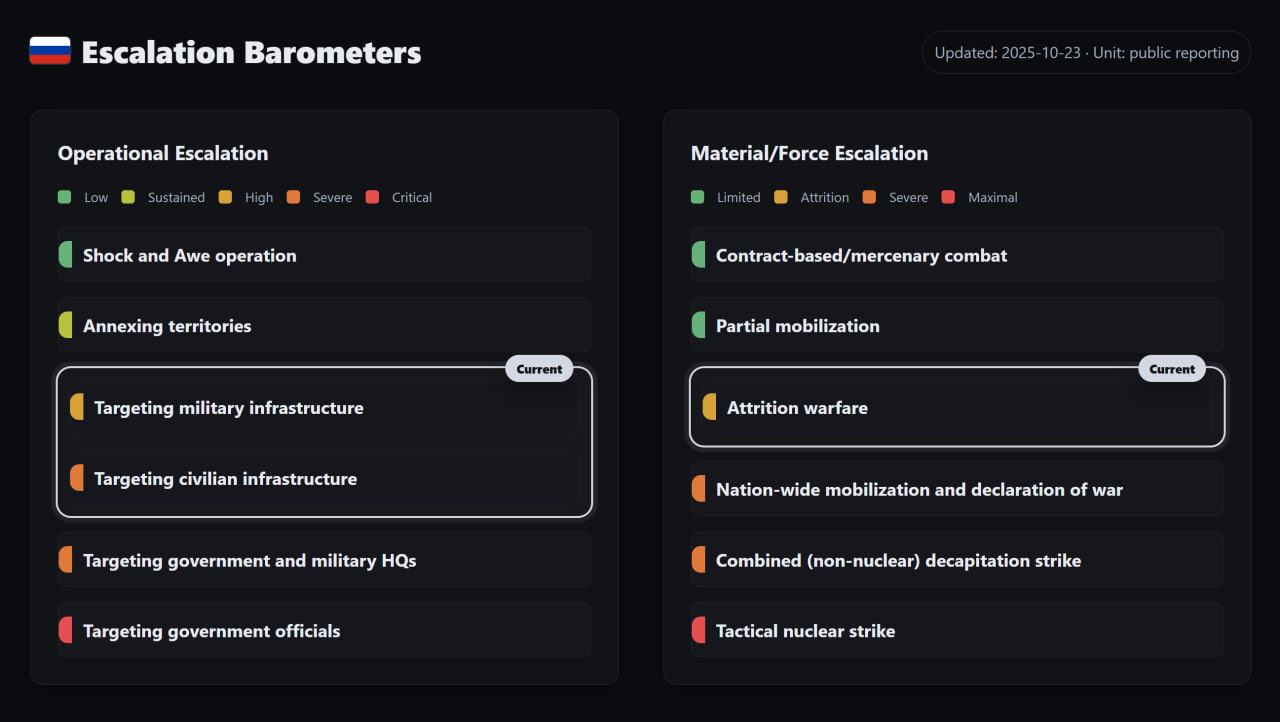Click the yellow Attrition legend swatch

tap(781, 197)
